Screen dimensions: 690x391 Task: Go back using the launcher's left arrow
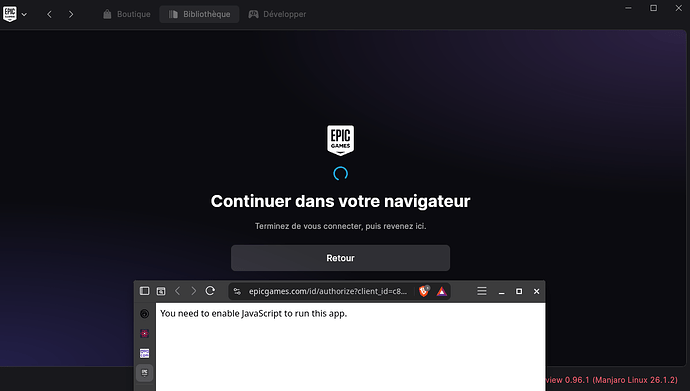49,15
